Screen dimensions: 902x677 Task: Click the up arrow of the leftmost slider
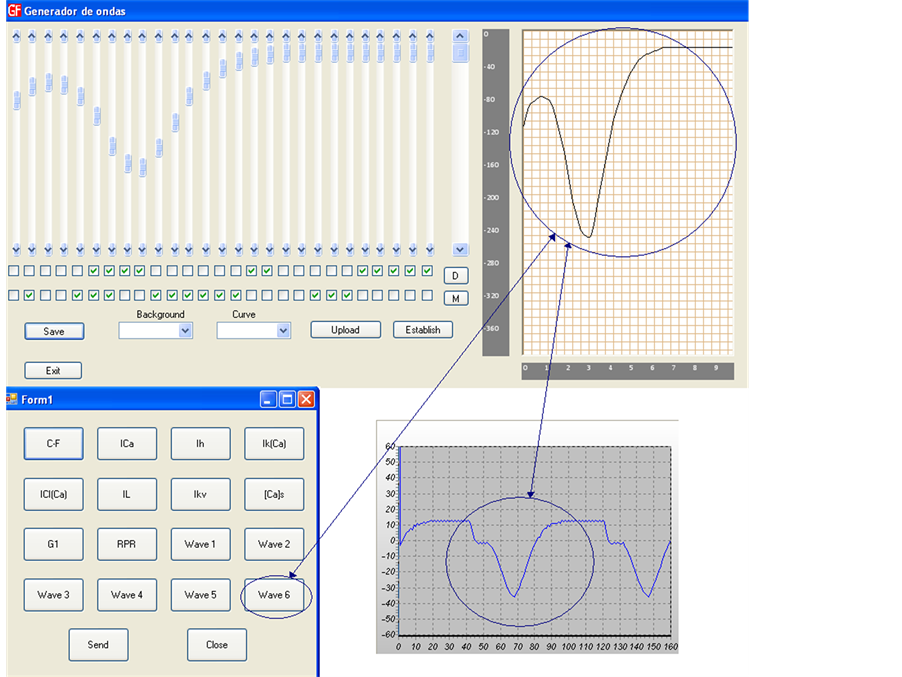pos(16,36)
